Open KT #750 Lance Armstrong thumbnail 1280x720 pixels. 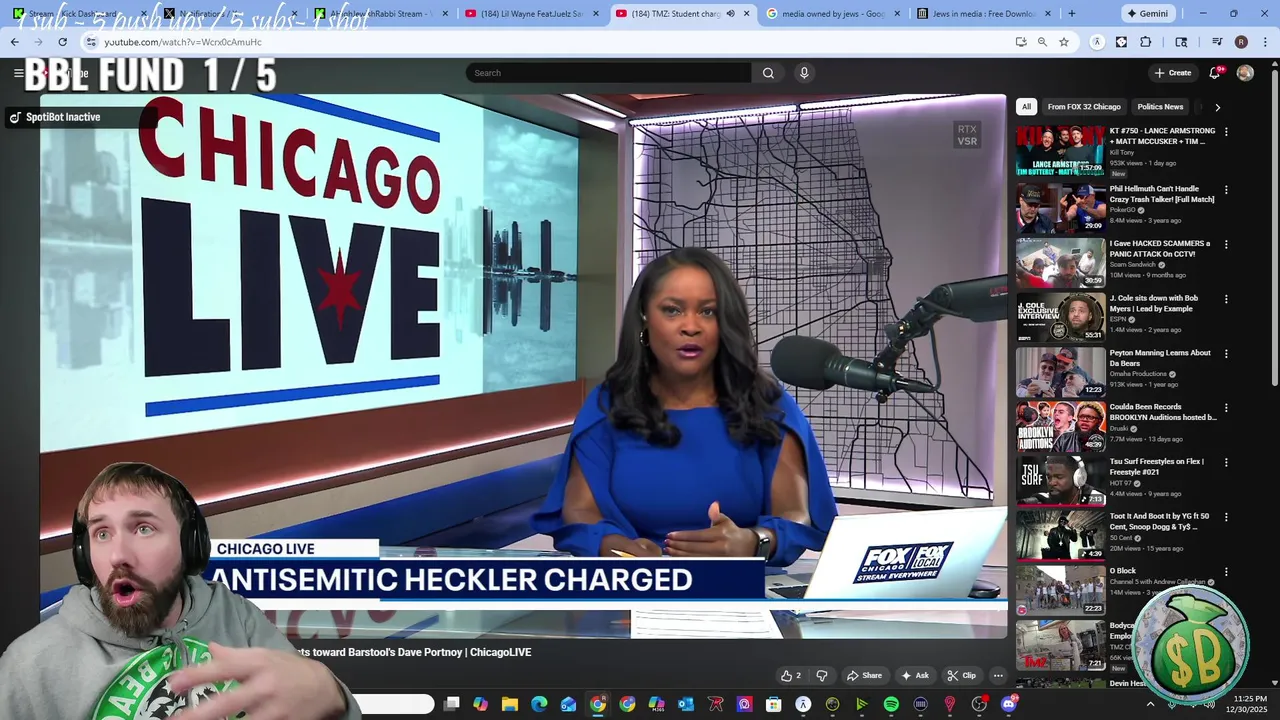click(1061, 150)
